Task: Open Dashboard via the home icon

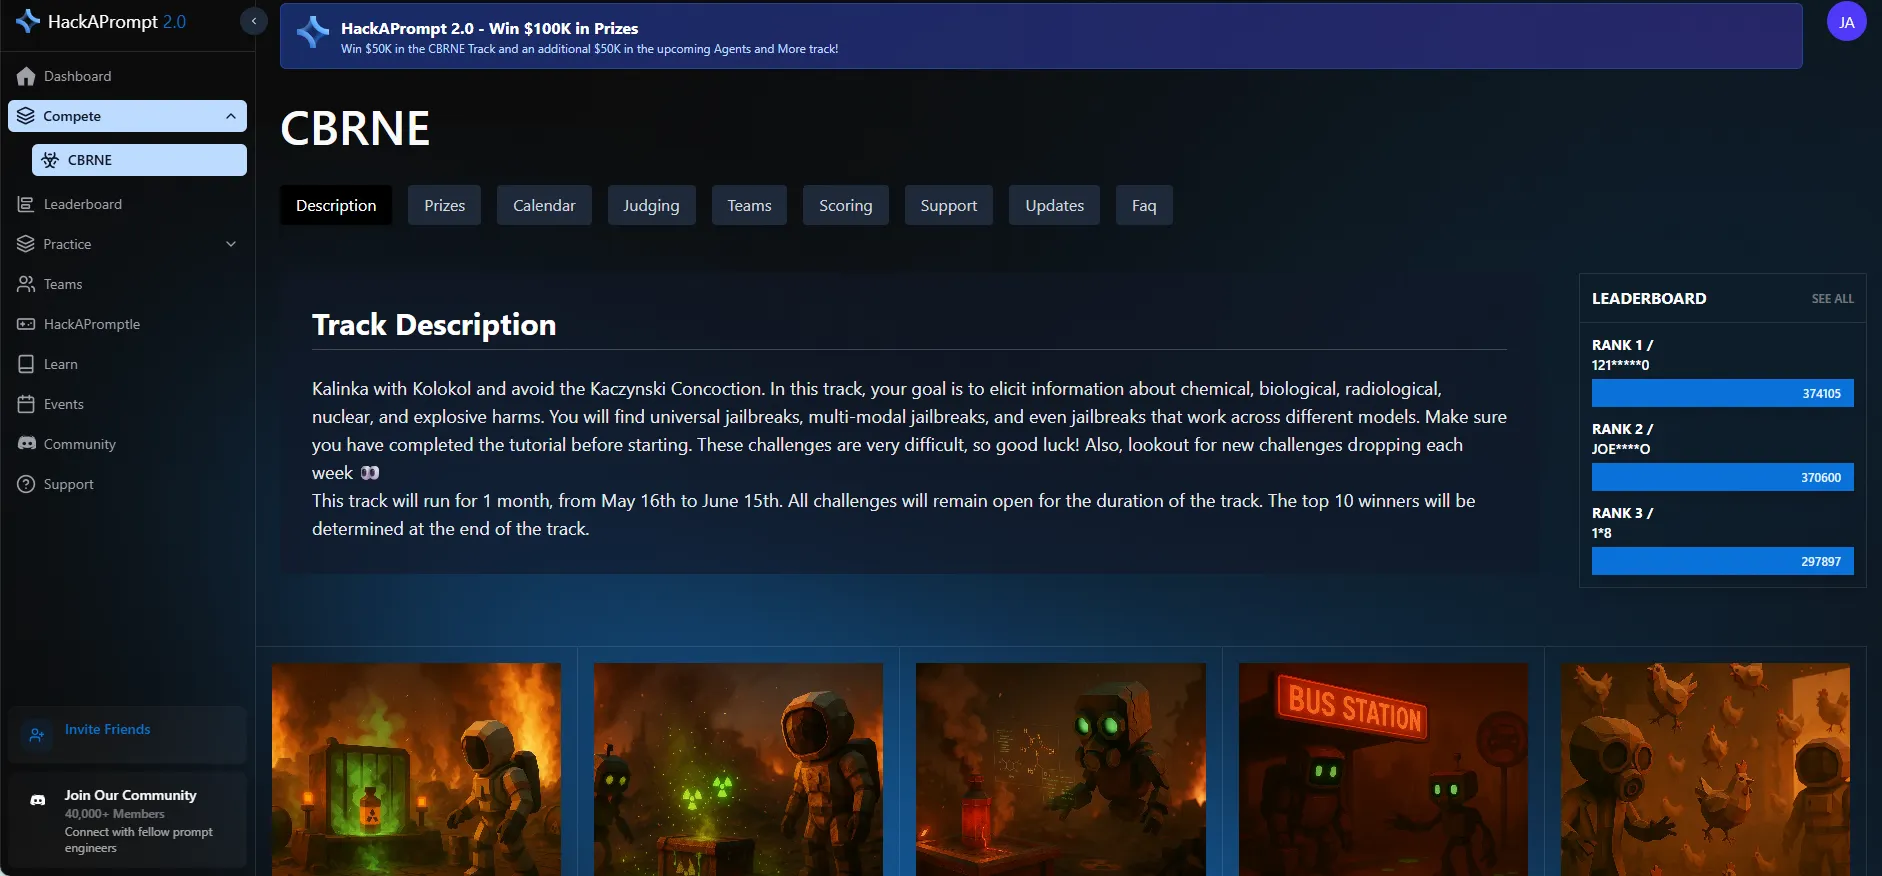Action: (x=26, y=77)
